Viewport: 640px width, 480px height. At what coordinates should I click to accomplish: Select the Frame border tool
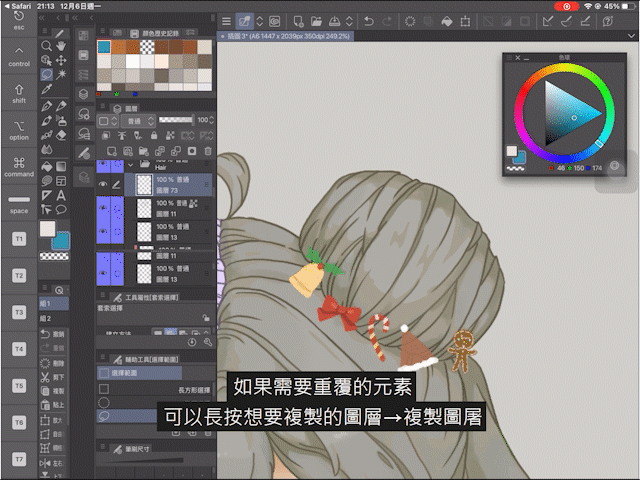[x=61, y=181]
